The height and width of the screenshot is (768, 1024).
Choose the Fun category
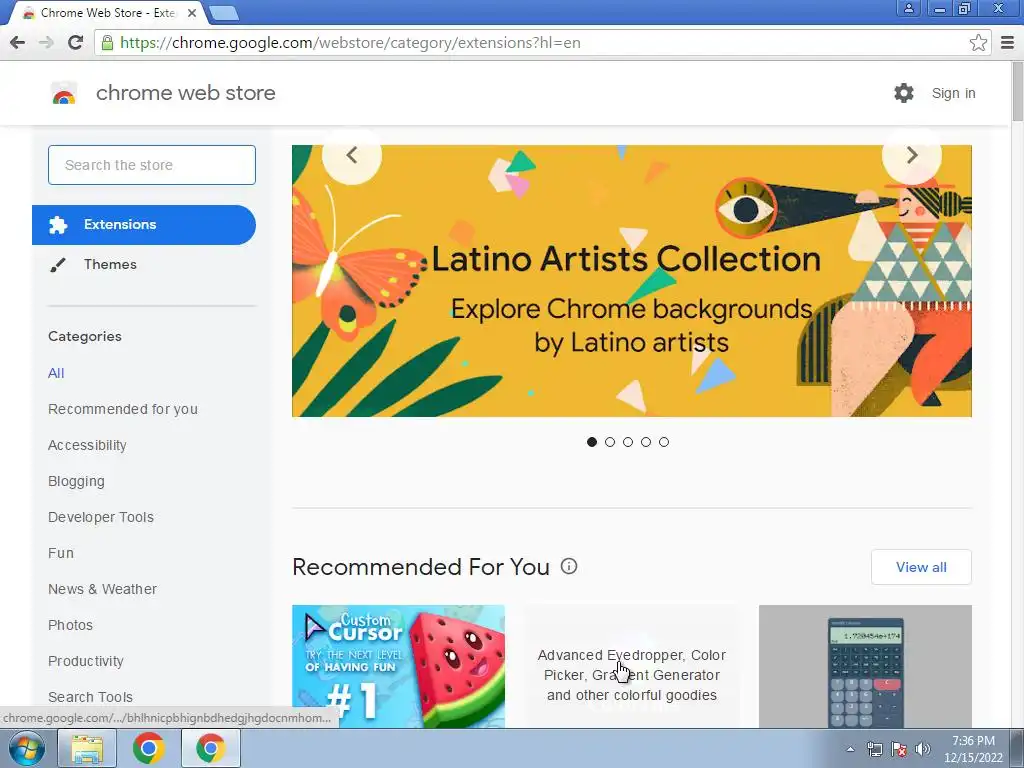pyautogui.click(x=61, y=553)
